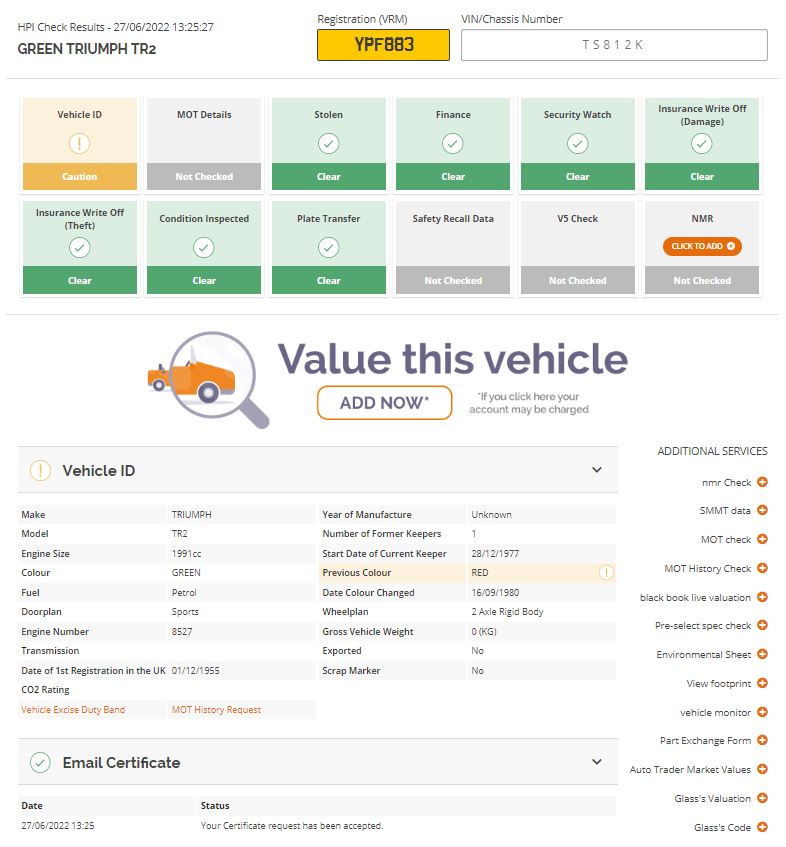Click the plus icon beside nmr Check
Viewport: 786px width, 847px height.
point(762,482)
